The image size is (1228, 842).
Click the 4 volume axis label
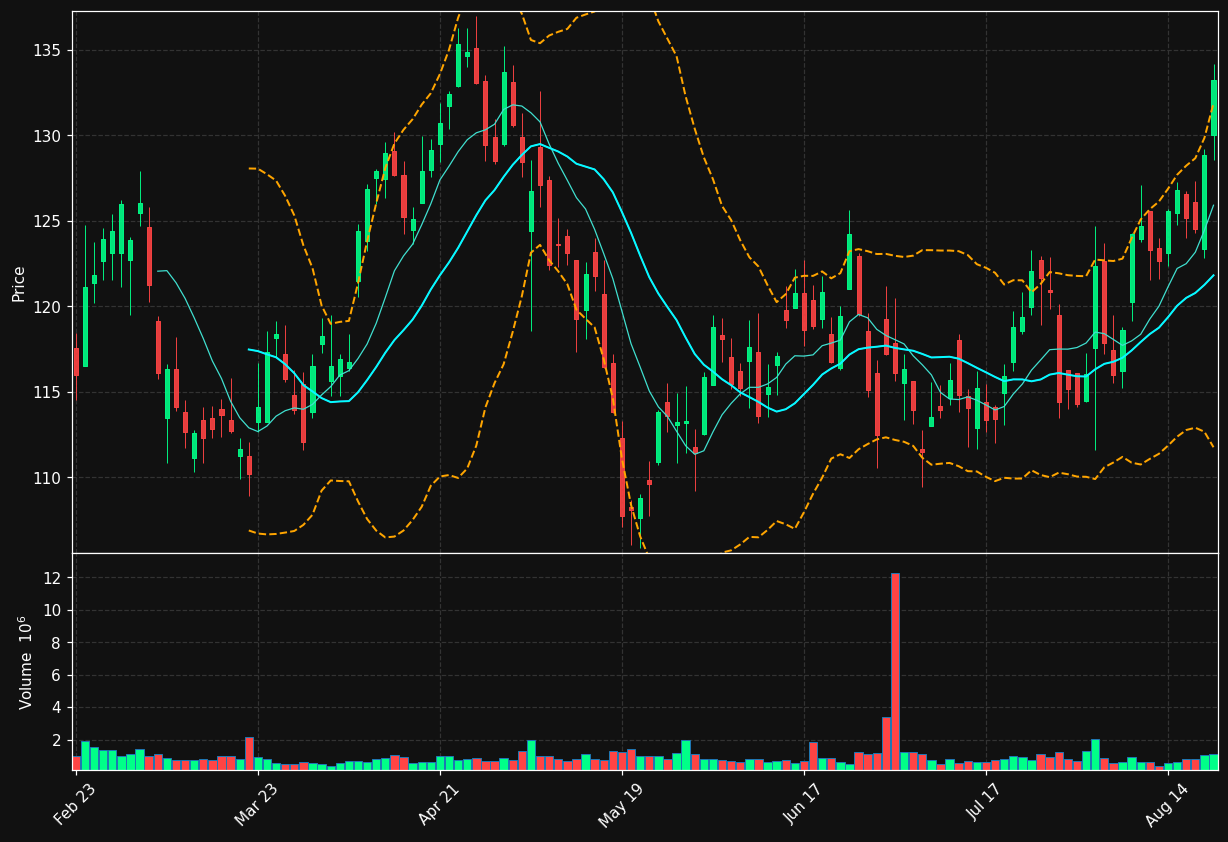point(57,708)
